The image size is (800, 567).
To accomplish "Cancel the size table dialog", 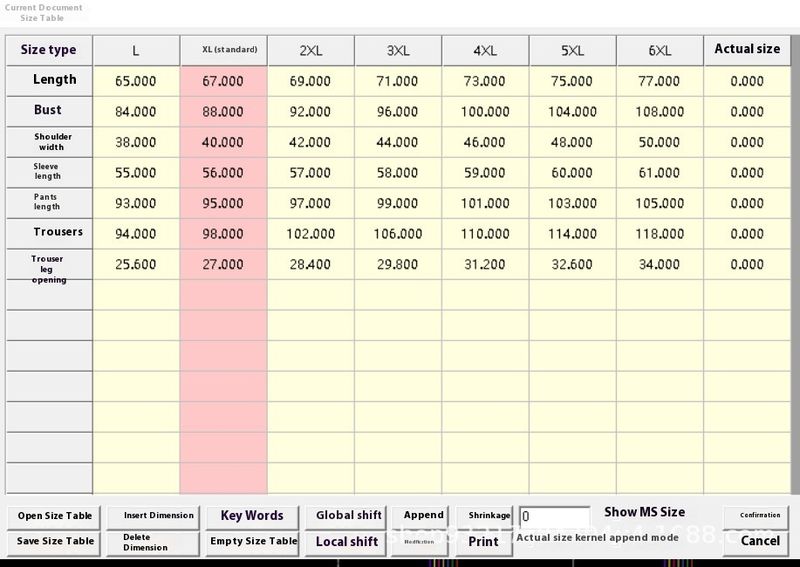I will pos(759,541).
